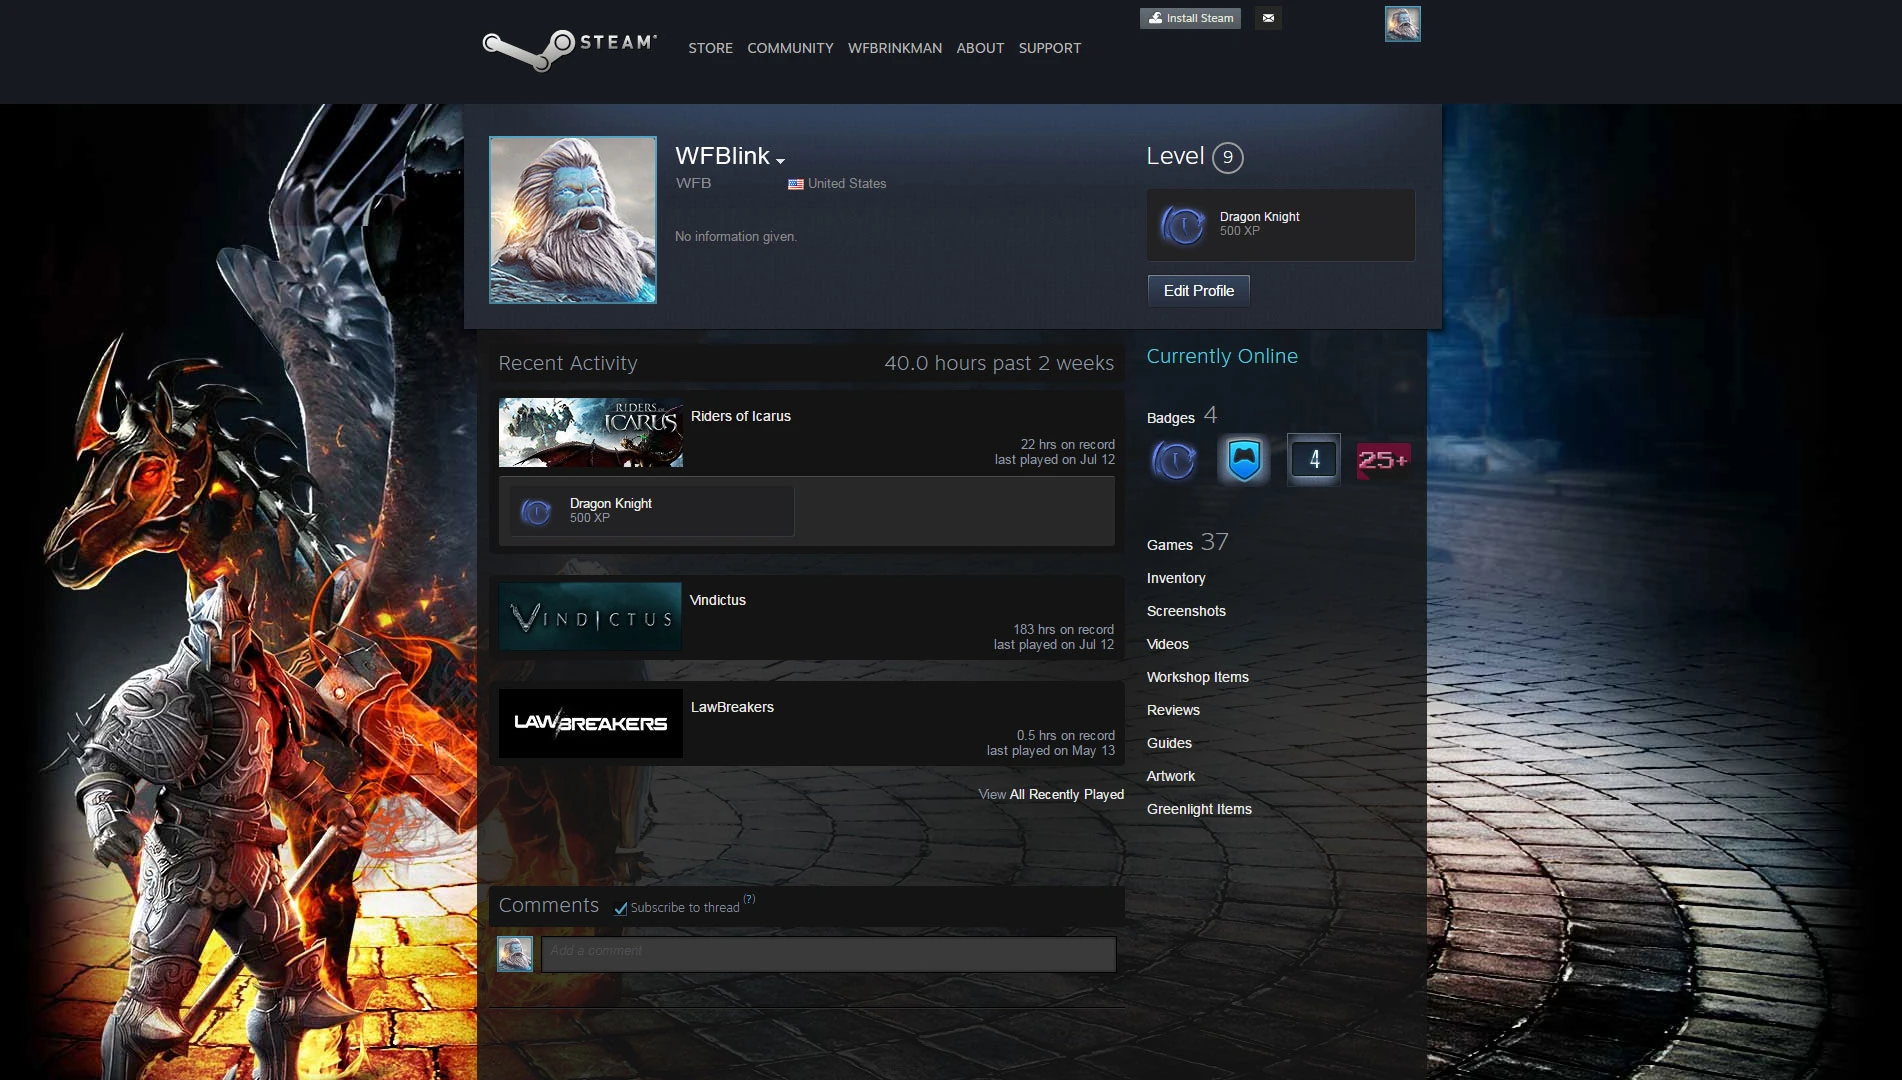Click the No information given text
This screenshot has height=1080, width=1902.
click(x=736, y=237)
